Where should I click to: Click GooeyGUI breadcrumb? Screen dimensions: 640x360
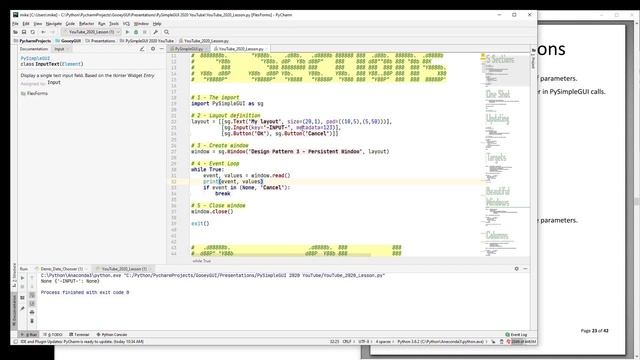click(x=68, y=41)
